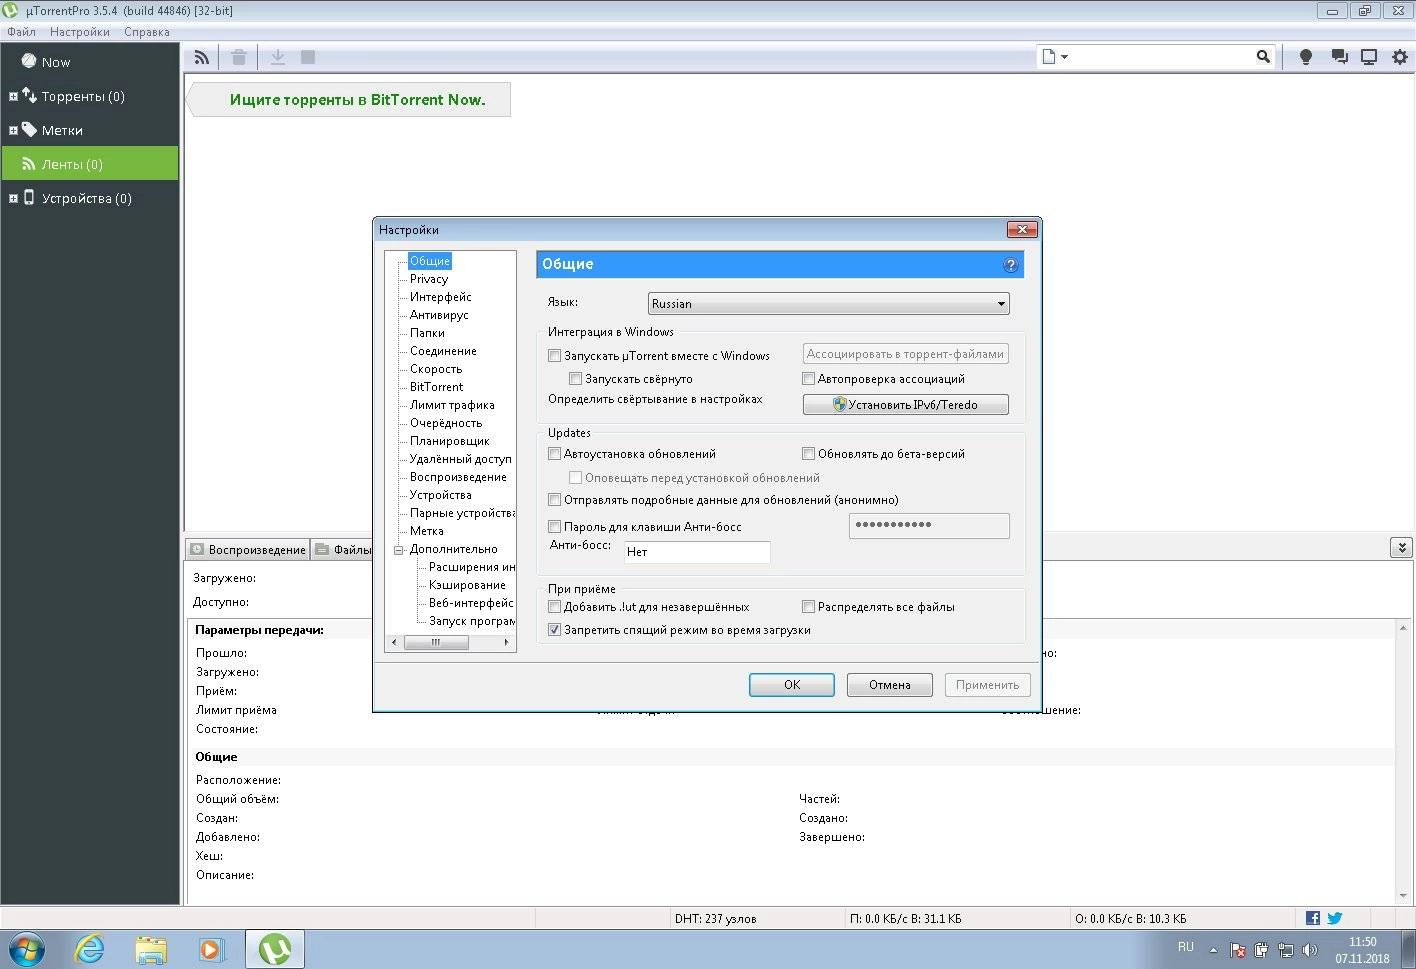Click the Анти-босс hotkey field
Viewport: 1416px width, 969px height.
pyautogui.click(x=697, y=552)
